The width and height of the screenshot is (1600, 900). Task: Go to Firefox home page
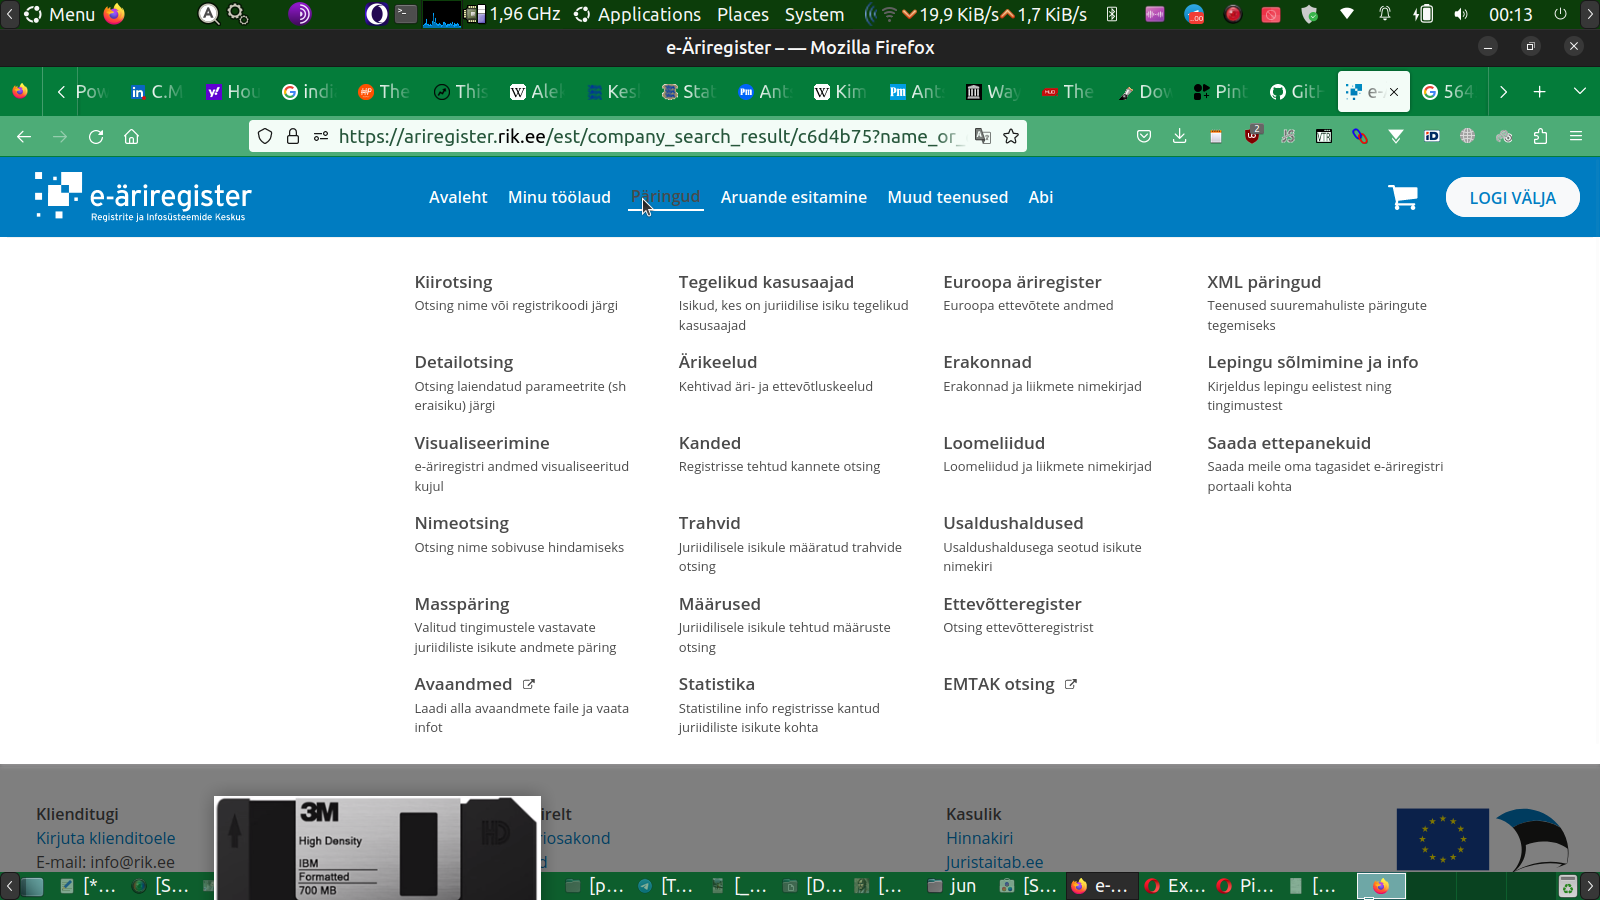[x=131, y=137]
